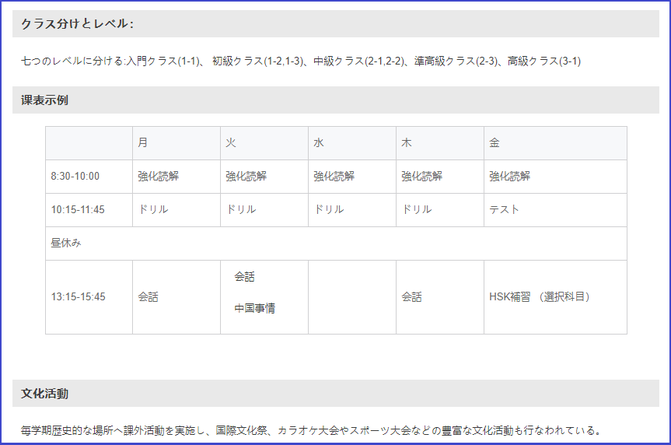Click 強化読解 in the 月 column
The height and width of the screenshot is (445, 671).
click(158, 176)
